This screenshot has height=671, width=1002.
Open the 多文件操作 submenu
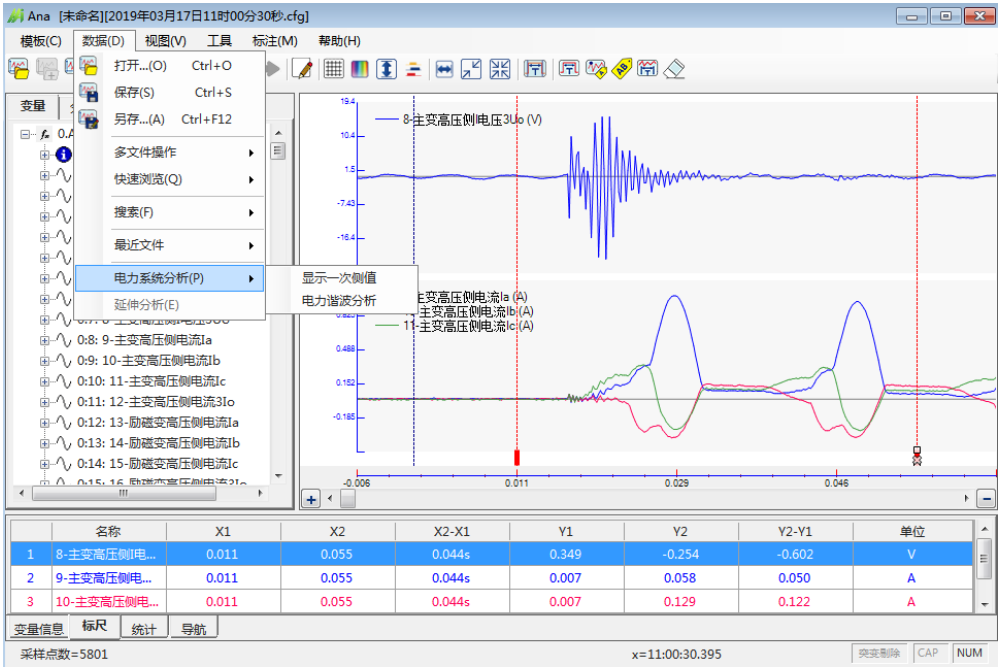click(169, 152)
